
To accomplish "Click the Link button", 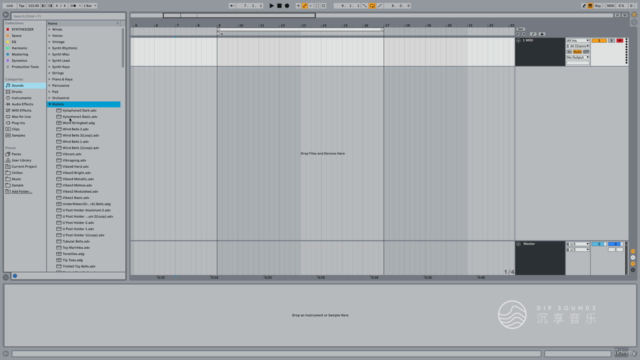I will [9, 6].
